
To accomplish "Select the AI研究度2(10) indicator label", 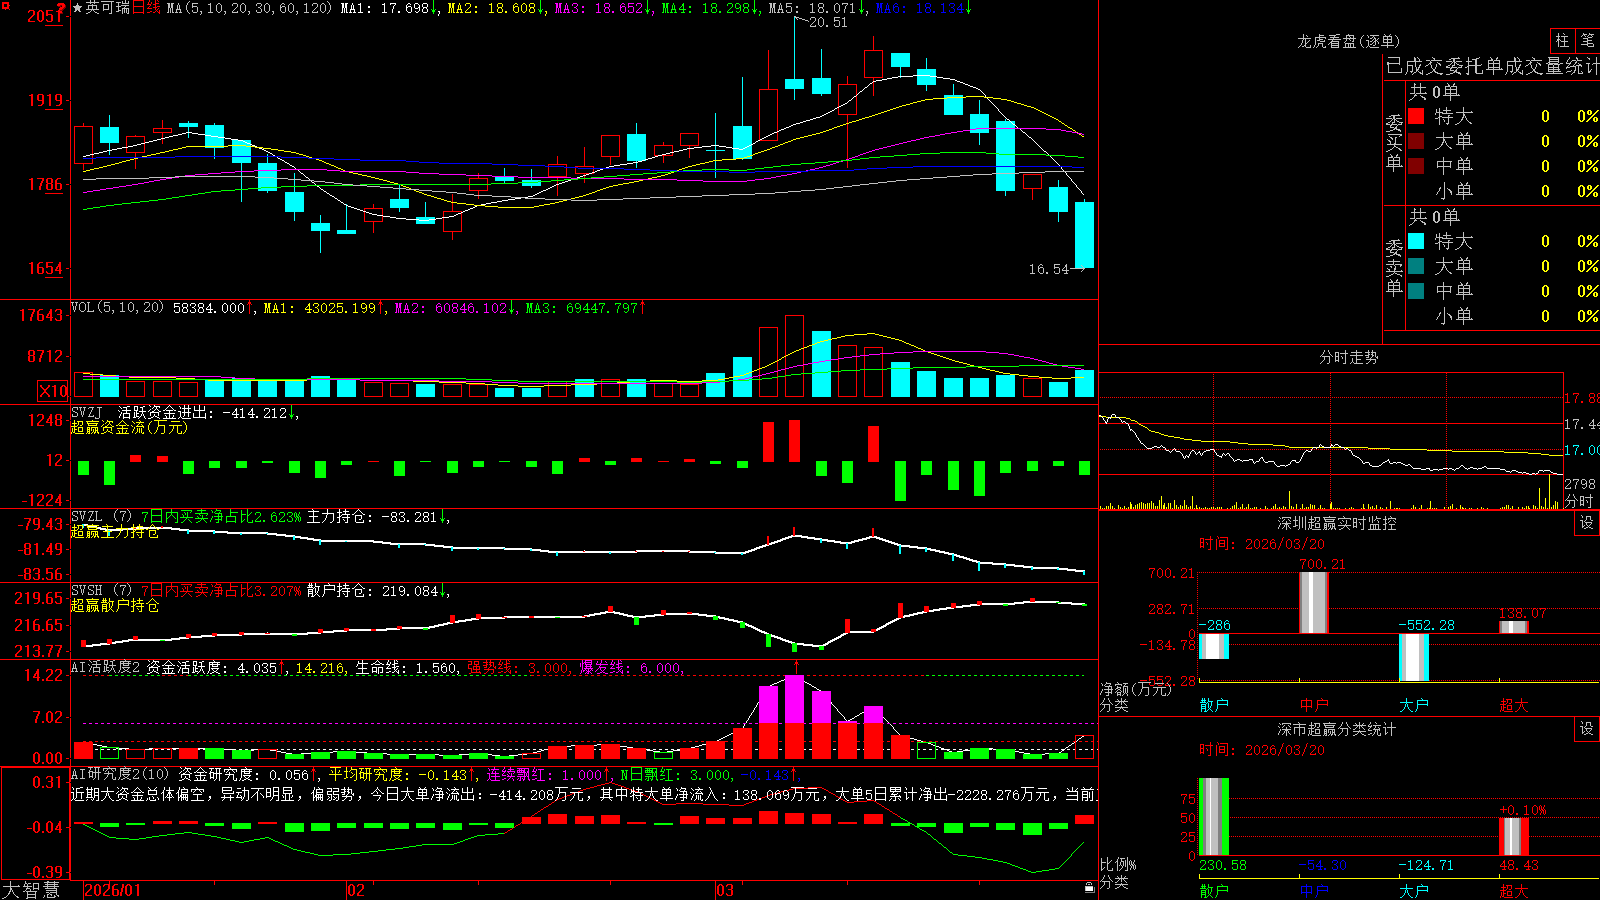I will [x=121, y=774].
